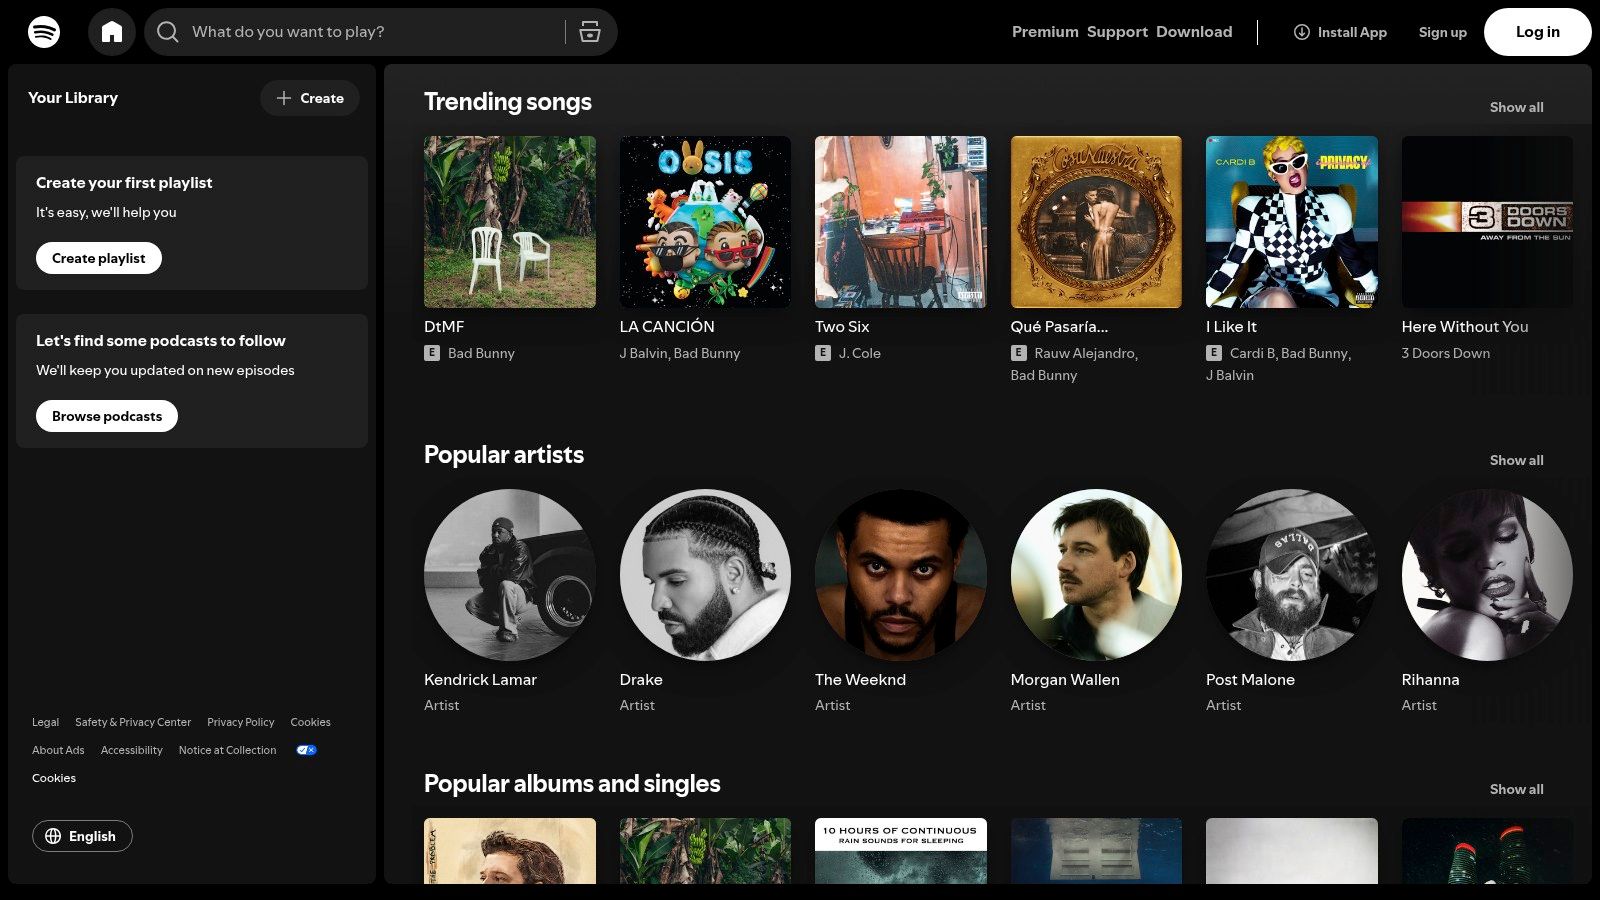
Task: Click the 'Two Six' title
Action: pos(842,326)
